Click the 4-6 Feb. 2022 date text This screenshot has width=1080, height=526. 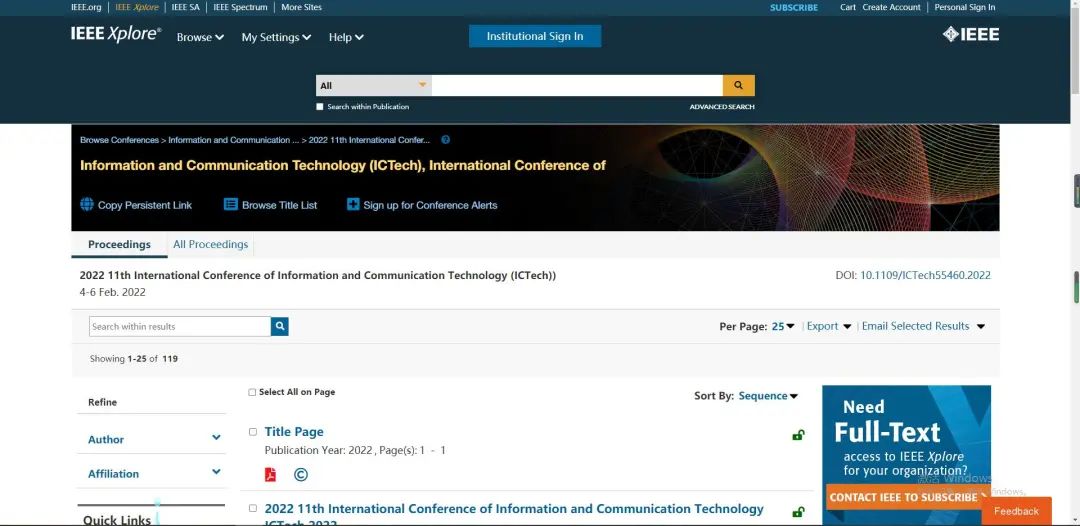[113, 292]
